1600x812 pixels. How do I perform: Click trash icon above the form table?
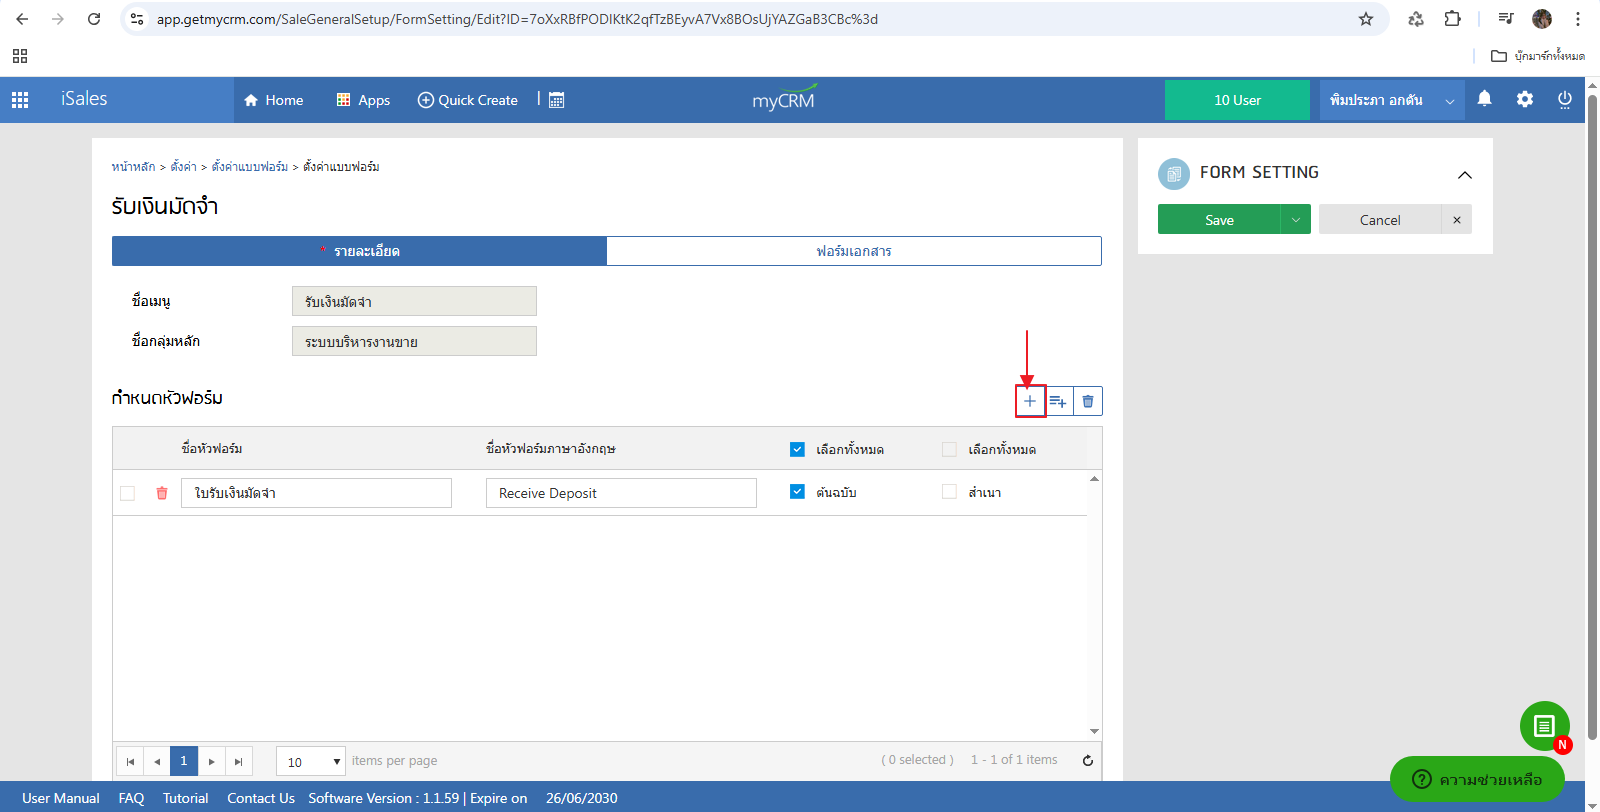click(1088, 401)
